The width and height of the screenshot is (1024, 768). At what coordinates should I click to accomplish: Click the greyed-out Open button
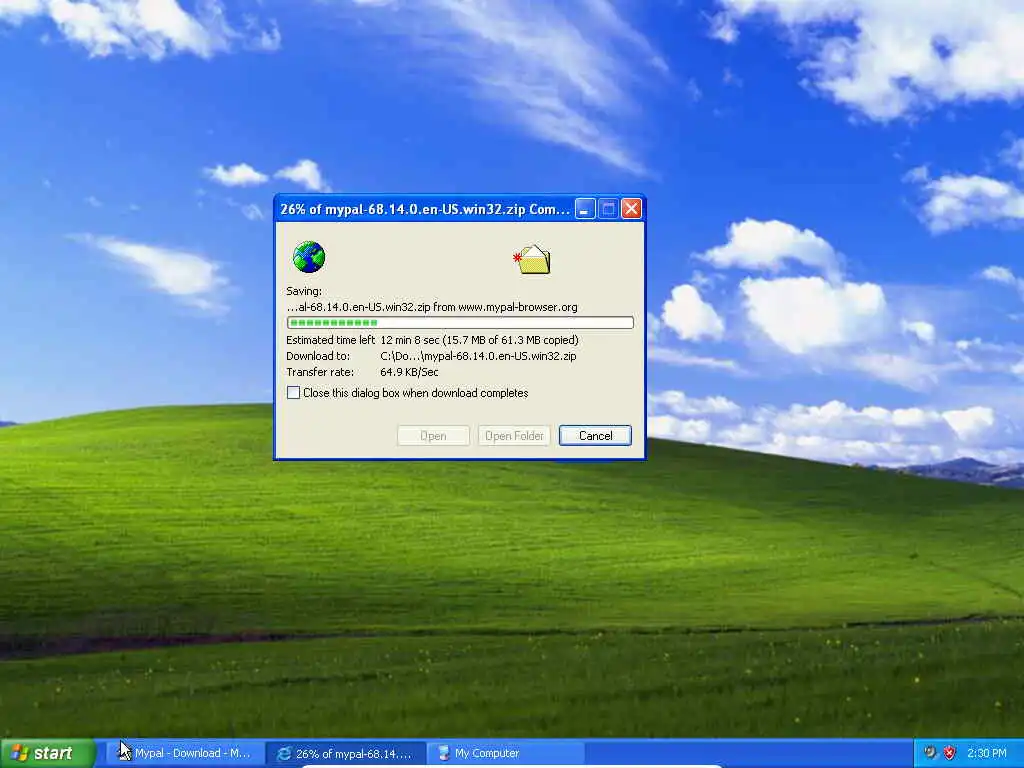pos(433,436)
